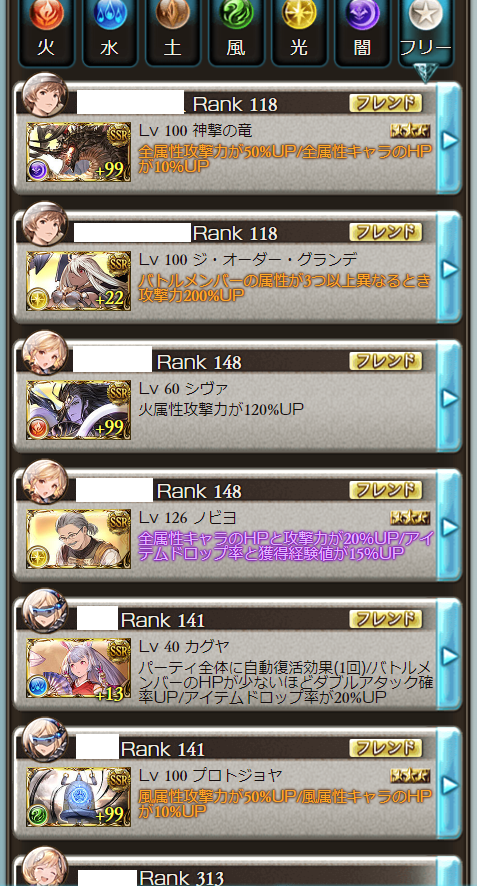The image size is (477, 886).
Task: Open the 闇 dark element tab
Action: point(363,31)
